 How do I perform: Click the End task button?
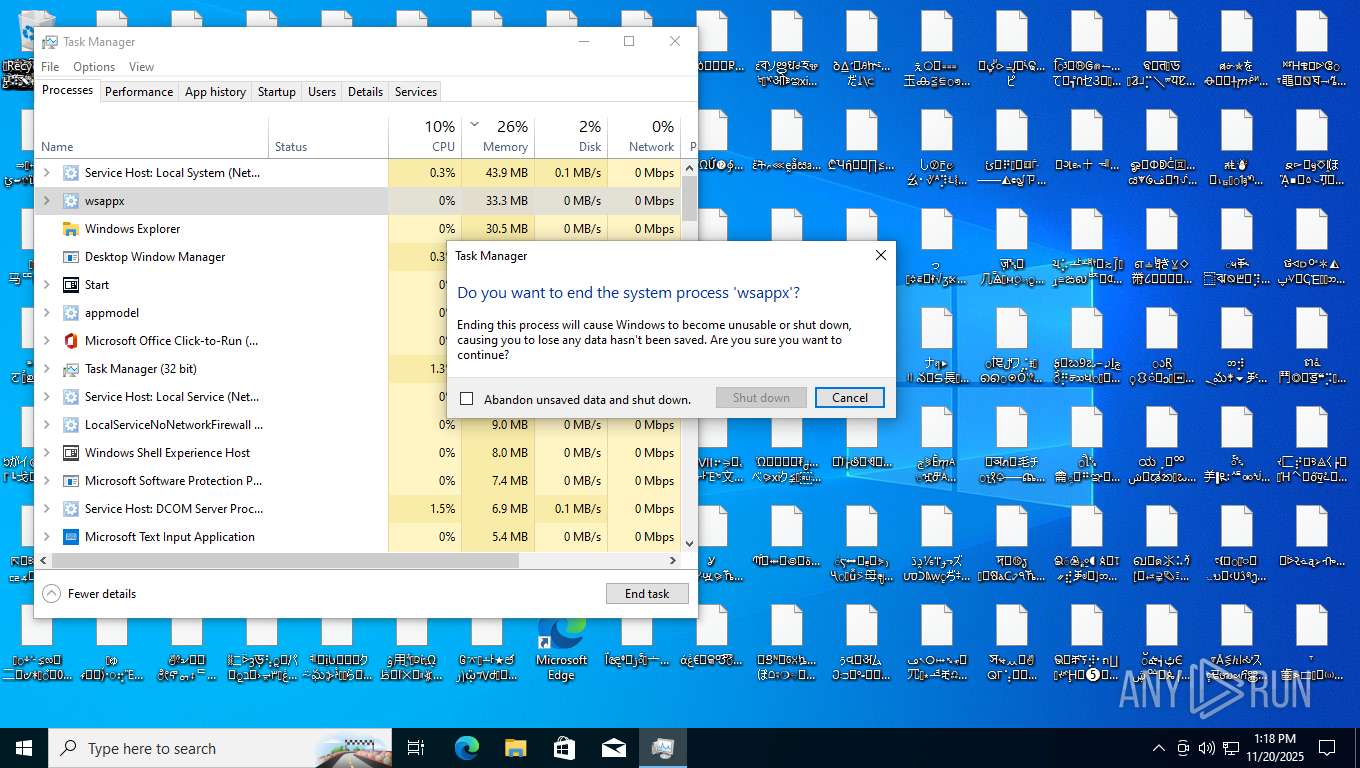pyautogui.click(x=647, y=594)
